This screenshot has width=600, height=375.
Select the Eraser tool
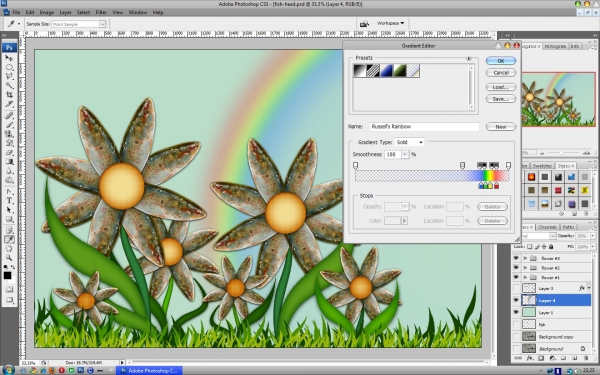[x=9, y=152]
